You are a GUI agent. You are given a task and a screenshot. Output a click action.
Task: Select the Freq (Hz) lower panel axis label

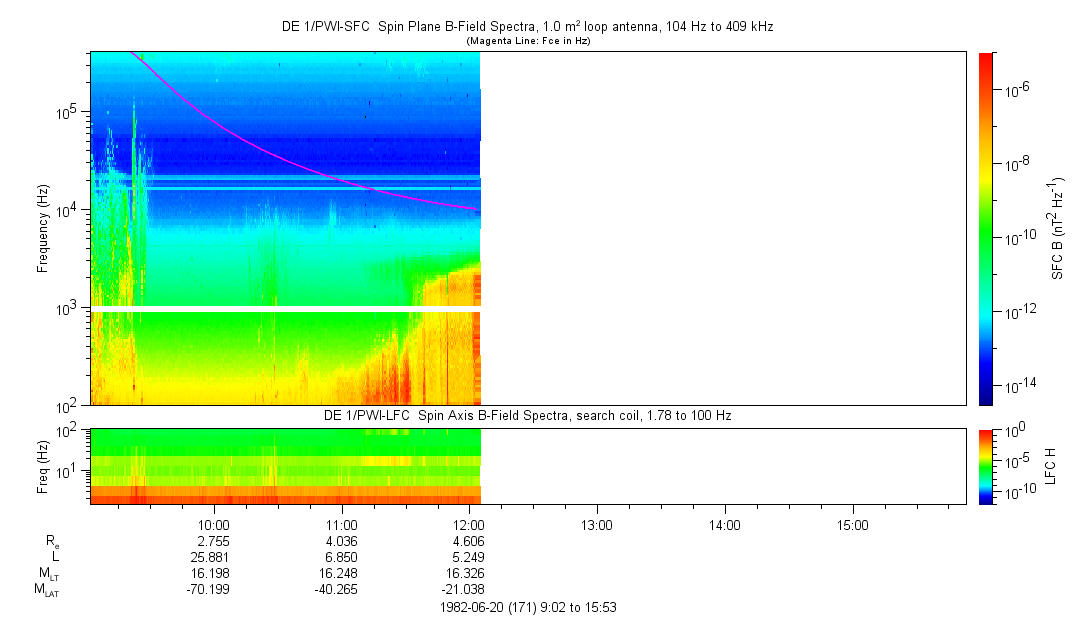coord(43,466)
